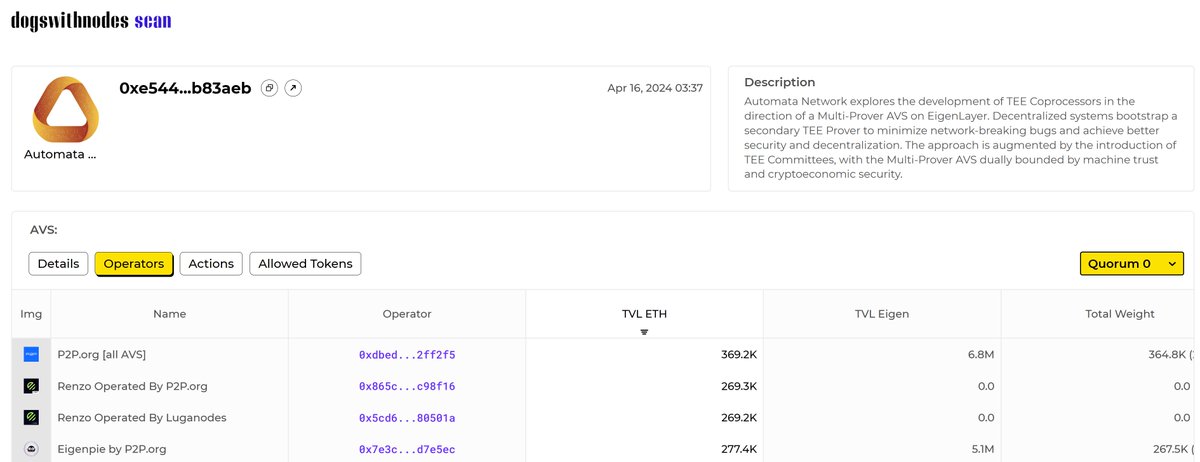Sort by the TVL ETH column header

click(x=644, y=314)
